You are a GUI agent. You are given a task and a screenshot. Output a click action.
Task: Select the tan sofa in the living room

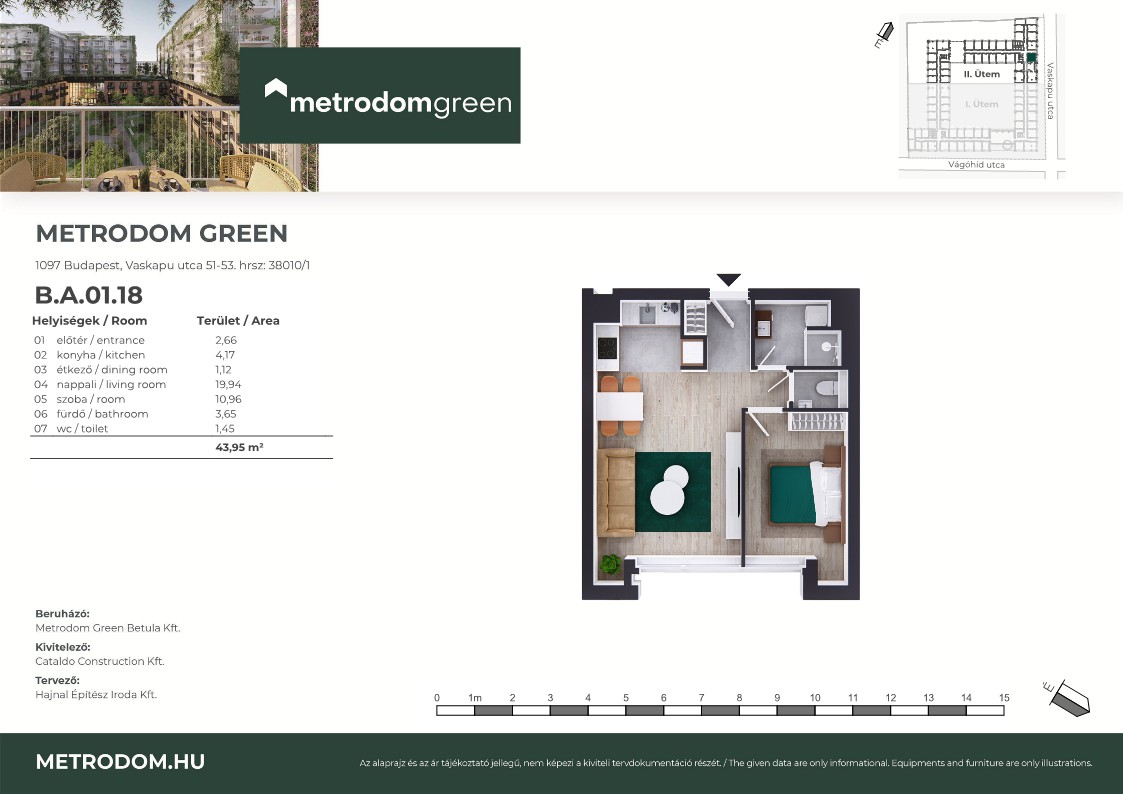(x=616, y=493)
